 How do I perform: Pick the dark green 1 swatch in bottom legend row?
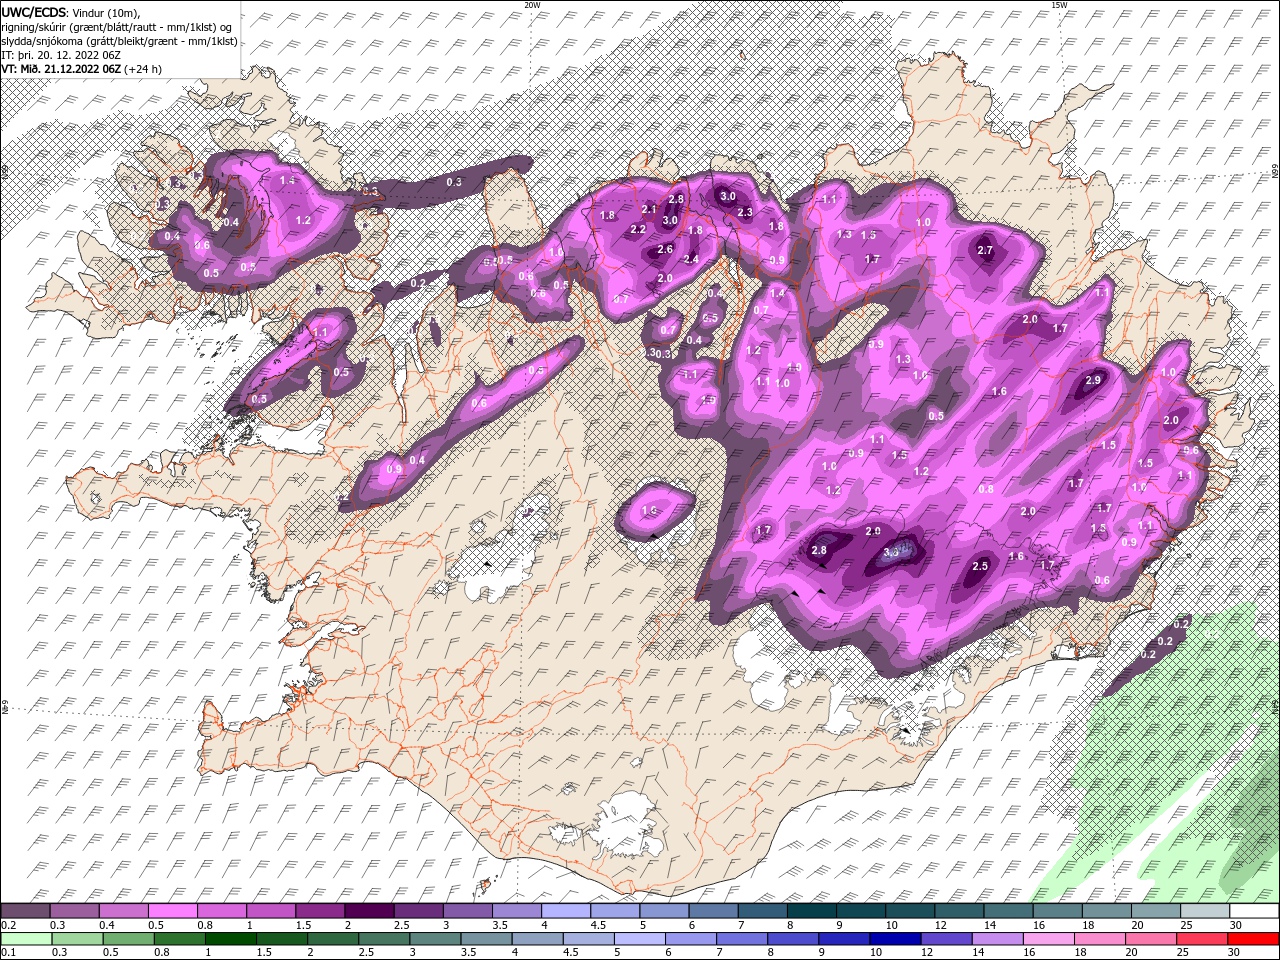tap(231, 939)
